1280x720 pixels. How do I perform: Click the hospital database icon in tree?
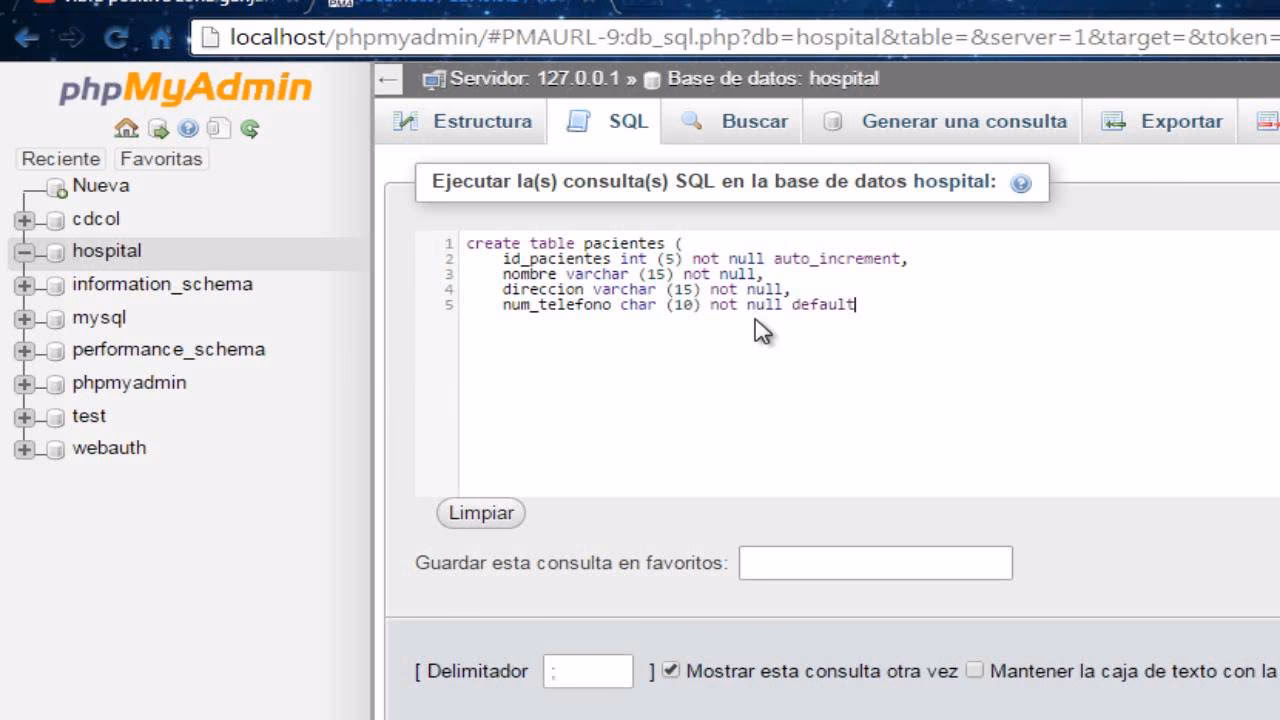click(x=56, y=252)
